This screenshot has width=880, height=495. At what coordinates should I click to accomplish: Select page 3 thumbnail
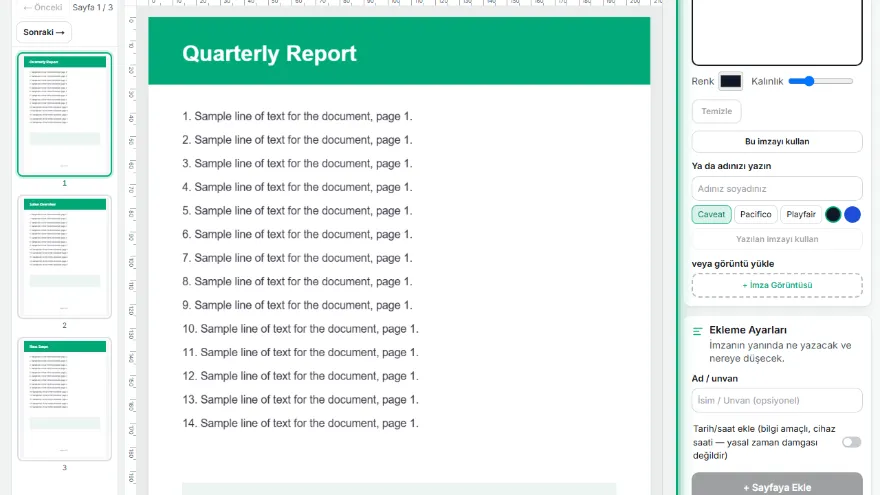click(x=65, y=399)
